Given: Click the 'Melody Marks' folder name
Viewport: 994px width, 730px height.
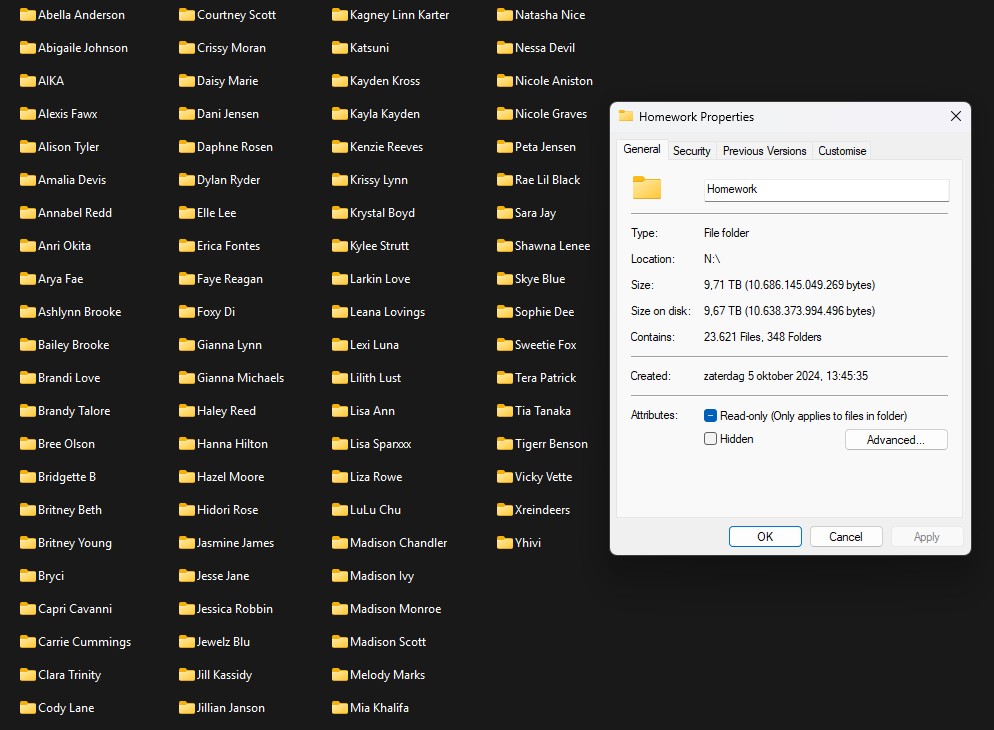Looking at the screenshot, I should 387,674.
